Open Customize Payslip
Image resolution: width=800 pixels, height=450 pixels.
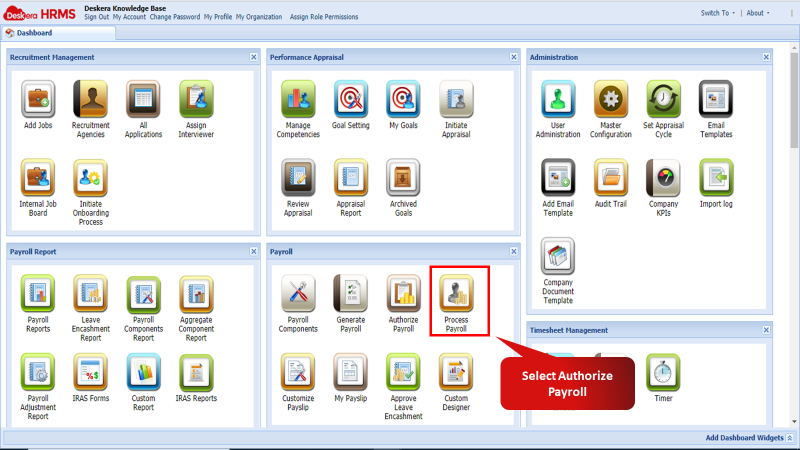pos(298,372)
